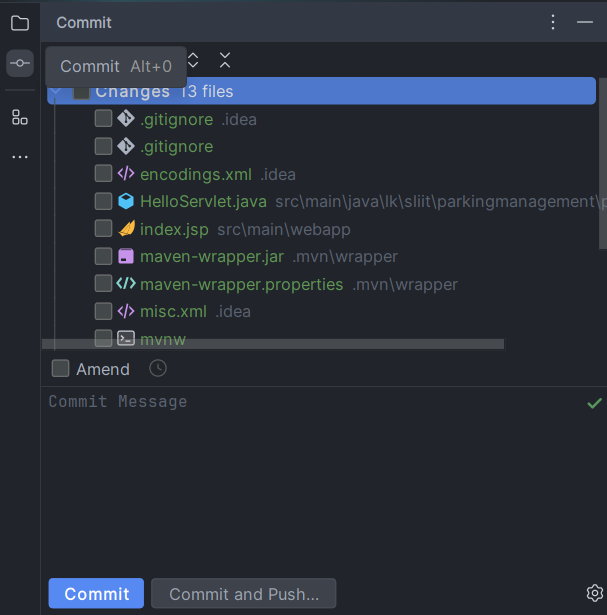The image size is (607, 615).
Task: Click the Commit tool window icon in sidebar
Action: coord(20,63)
